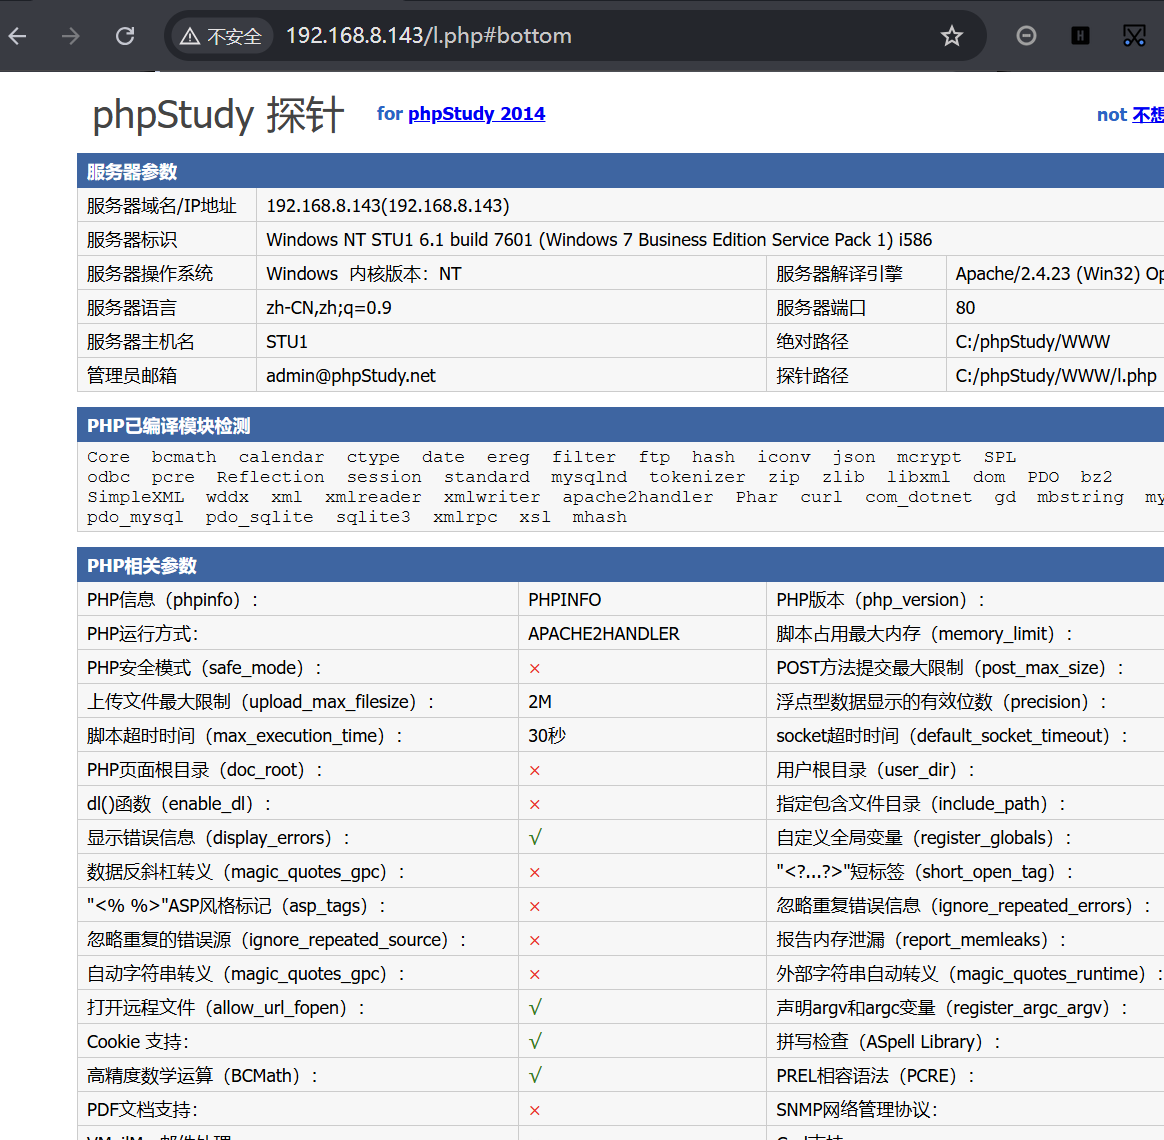Select the mhash module name

(599, 517)
